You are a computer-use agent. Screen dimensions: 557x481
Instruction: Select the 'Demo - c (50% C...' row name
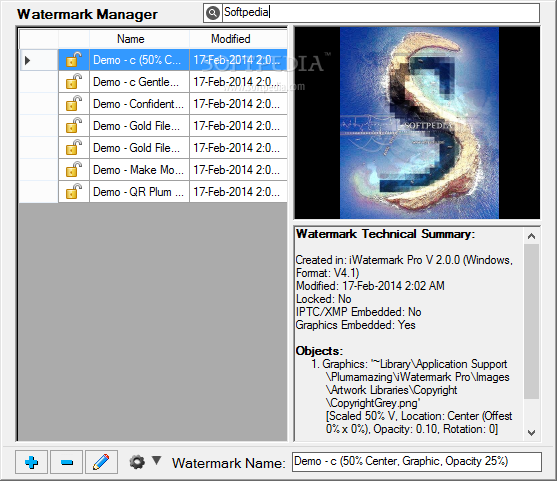click(139, 60)
